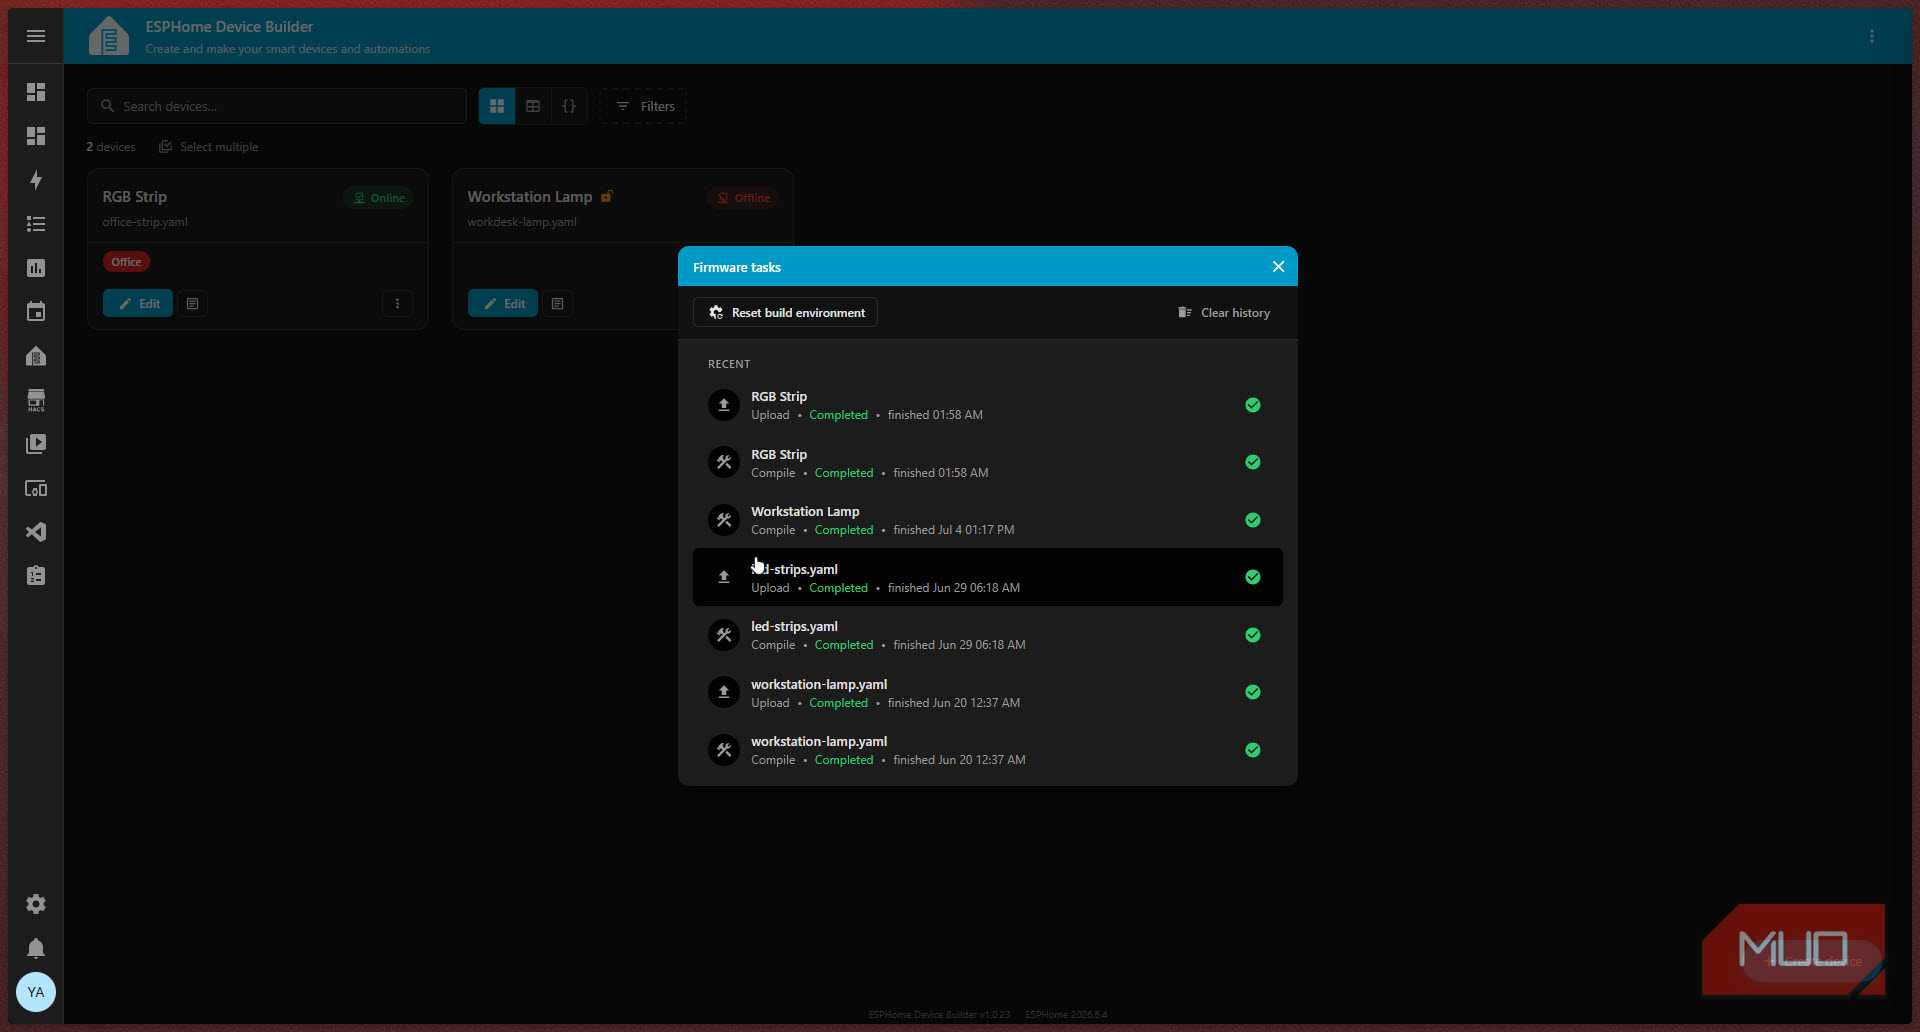Switch to the curly-braces YAML view
This screenshot has height=1032, width=1920.
pyautogui.click(x=569, y=106)
